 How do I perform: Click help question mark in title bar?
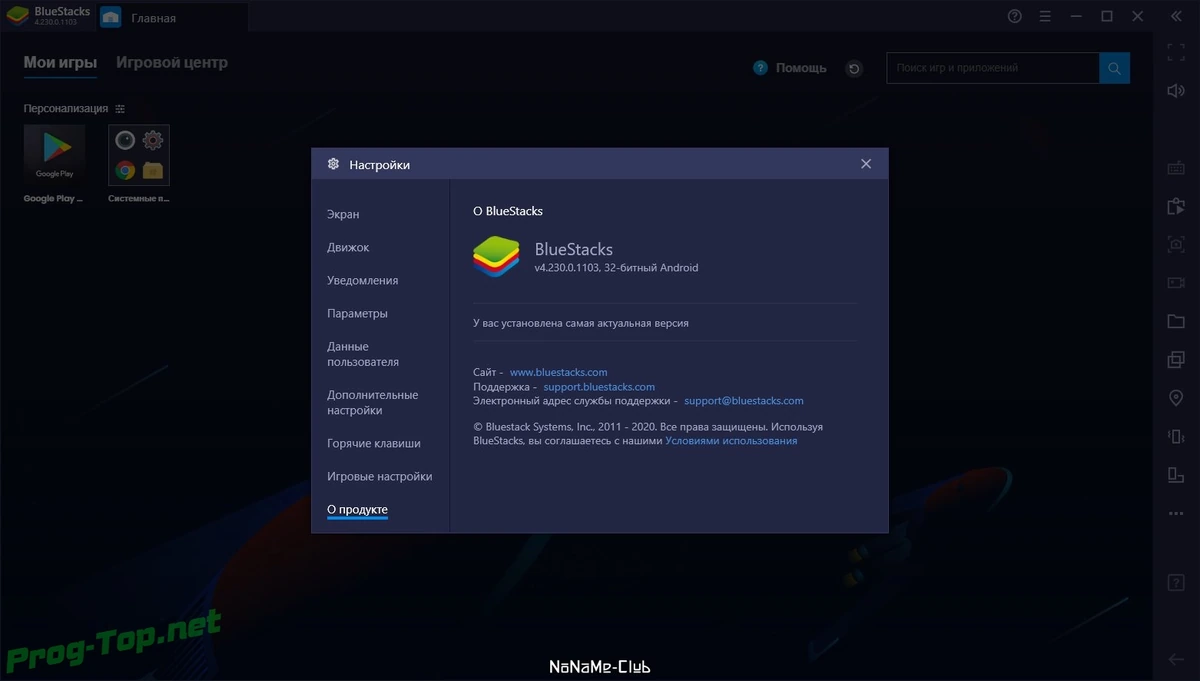tap(1015, 16)
